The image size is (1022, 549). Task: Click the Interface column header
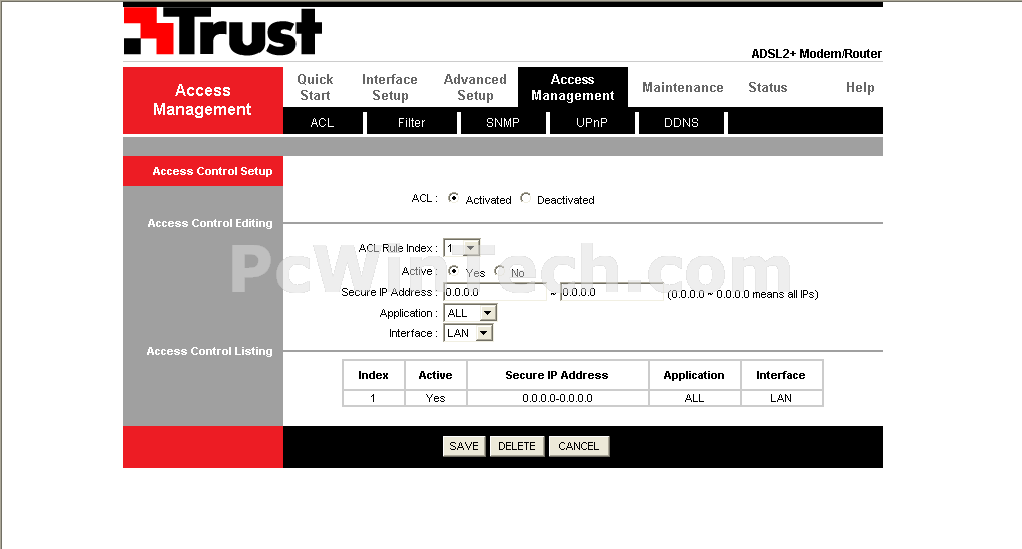(x=781, y=375)
